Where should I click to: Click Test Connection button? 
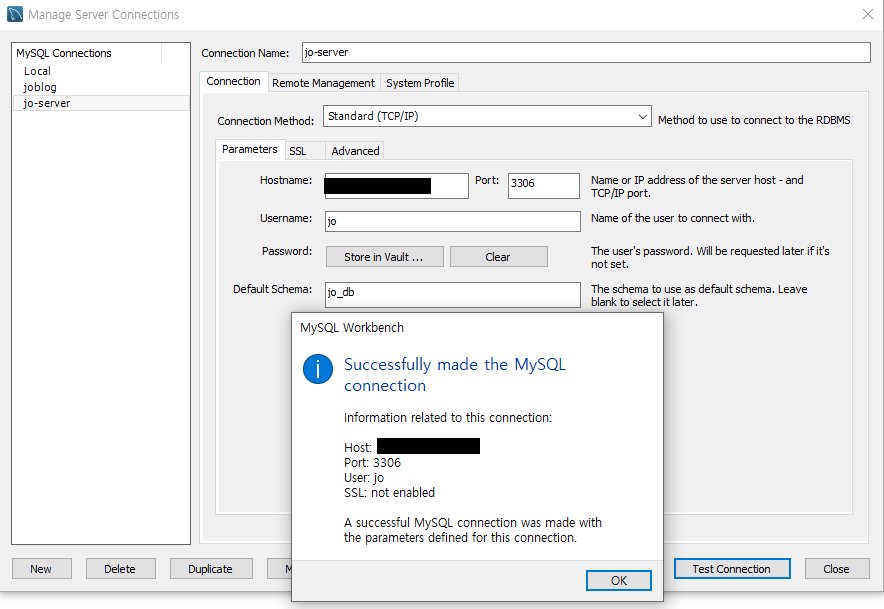(x=732, y=568)
